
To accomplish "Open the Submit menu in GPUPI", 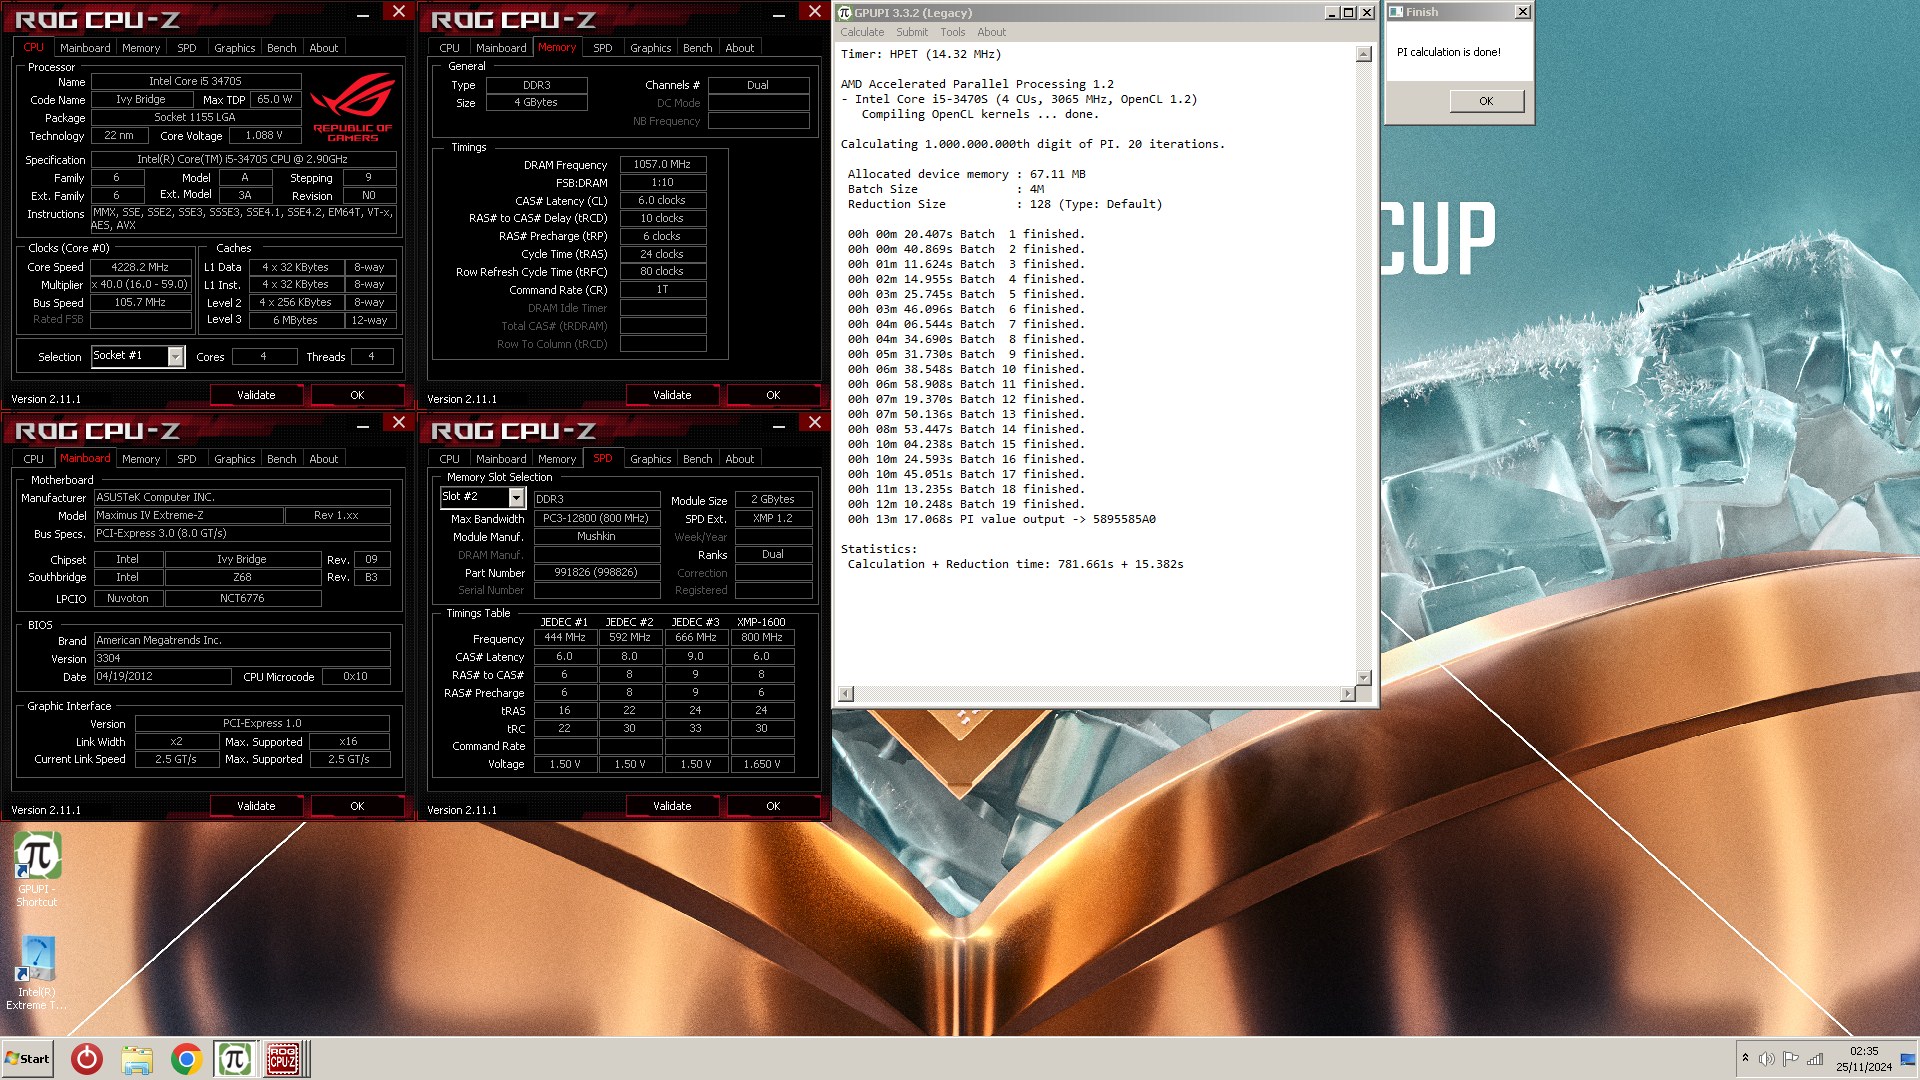I will click(912, 32).
